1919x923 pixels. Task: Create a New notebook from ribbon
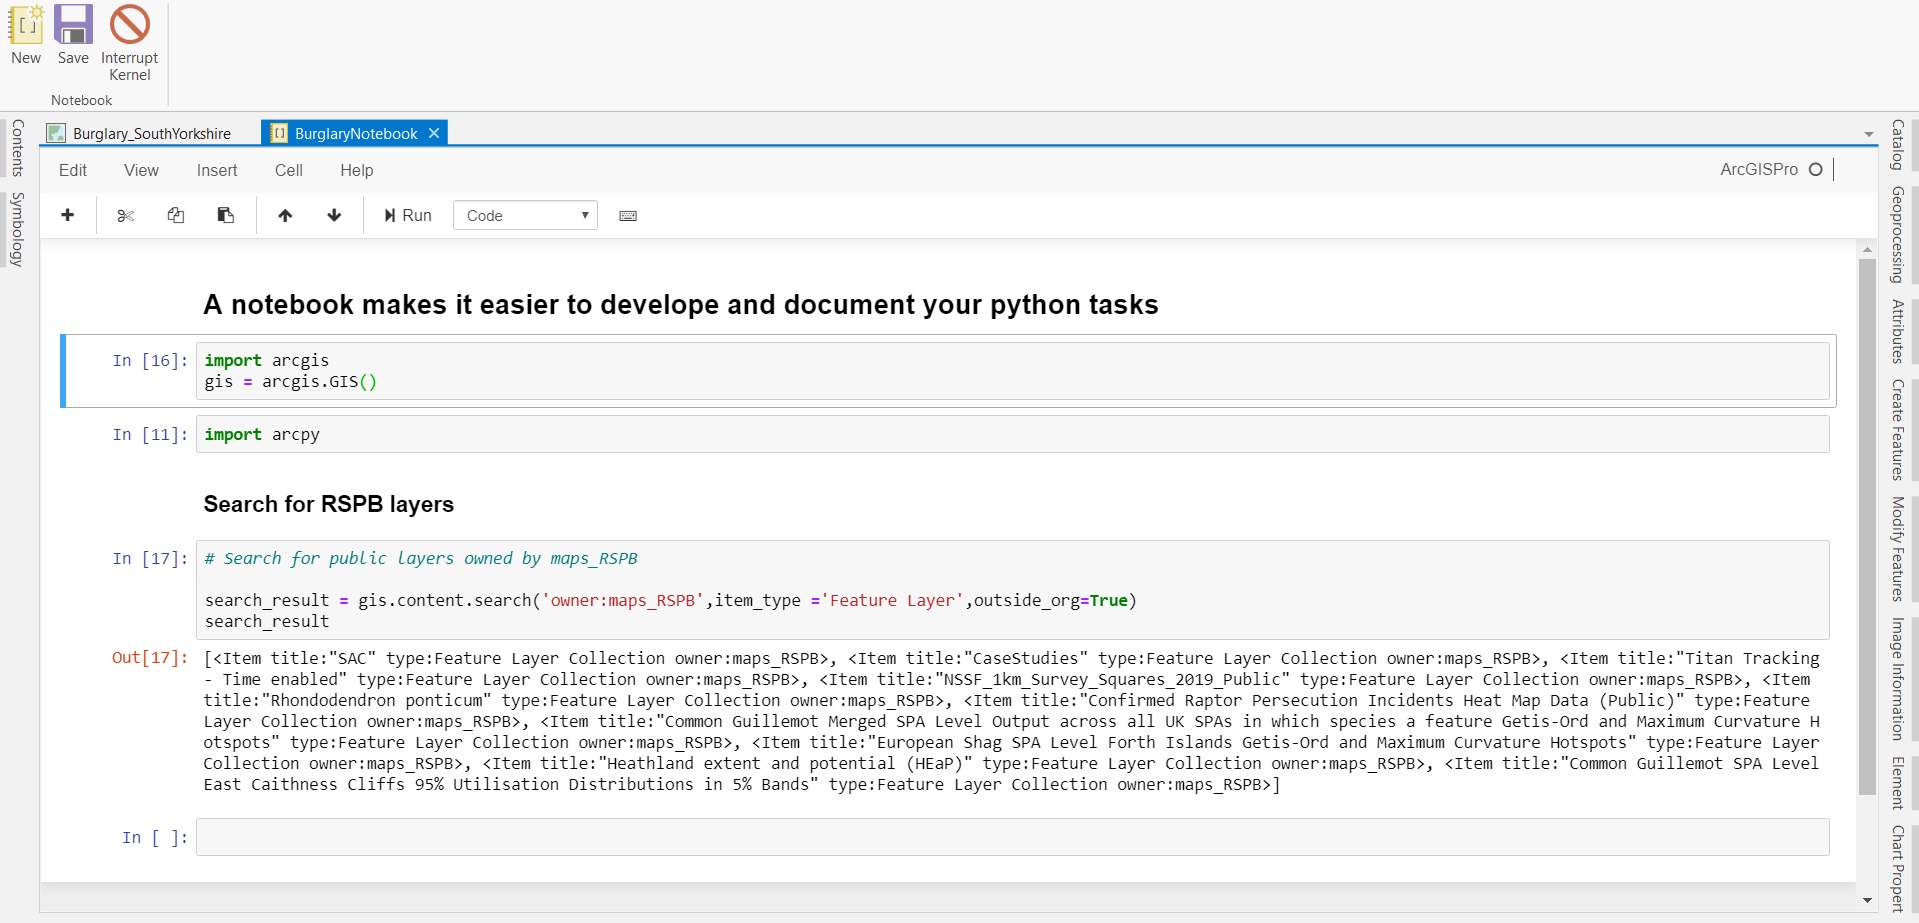click(26, 35)
